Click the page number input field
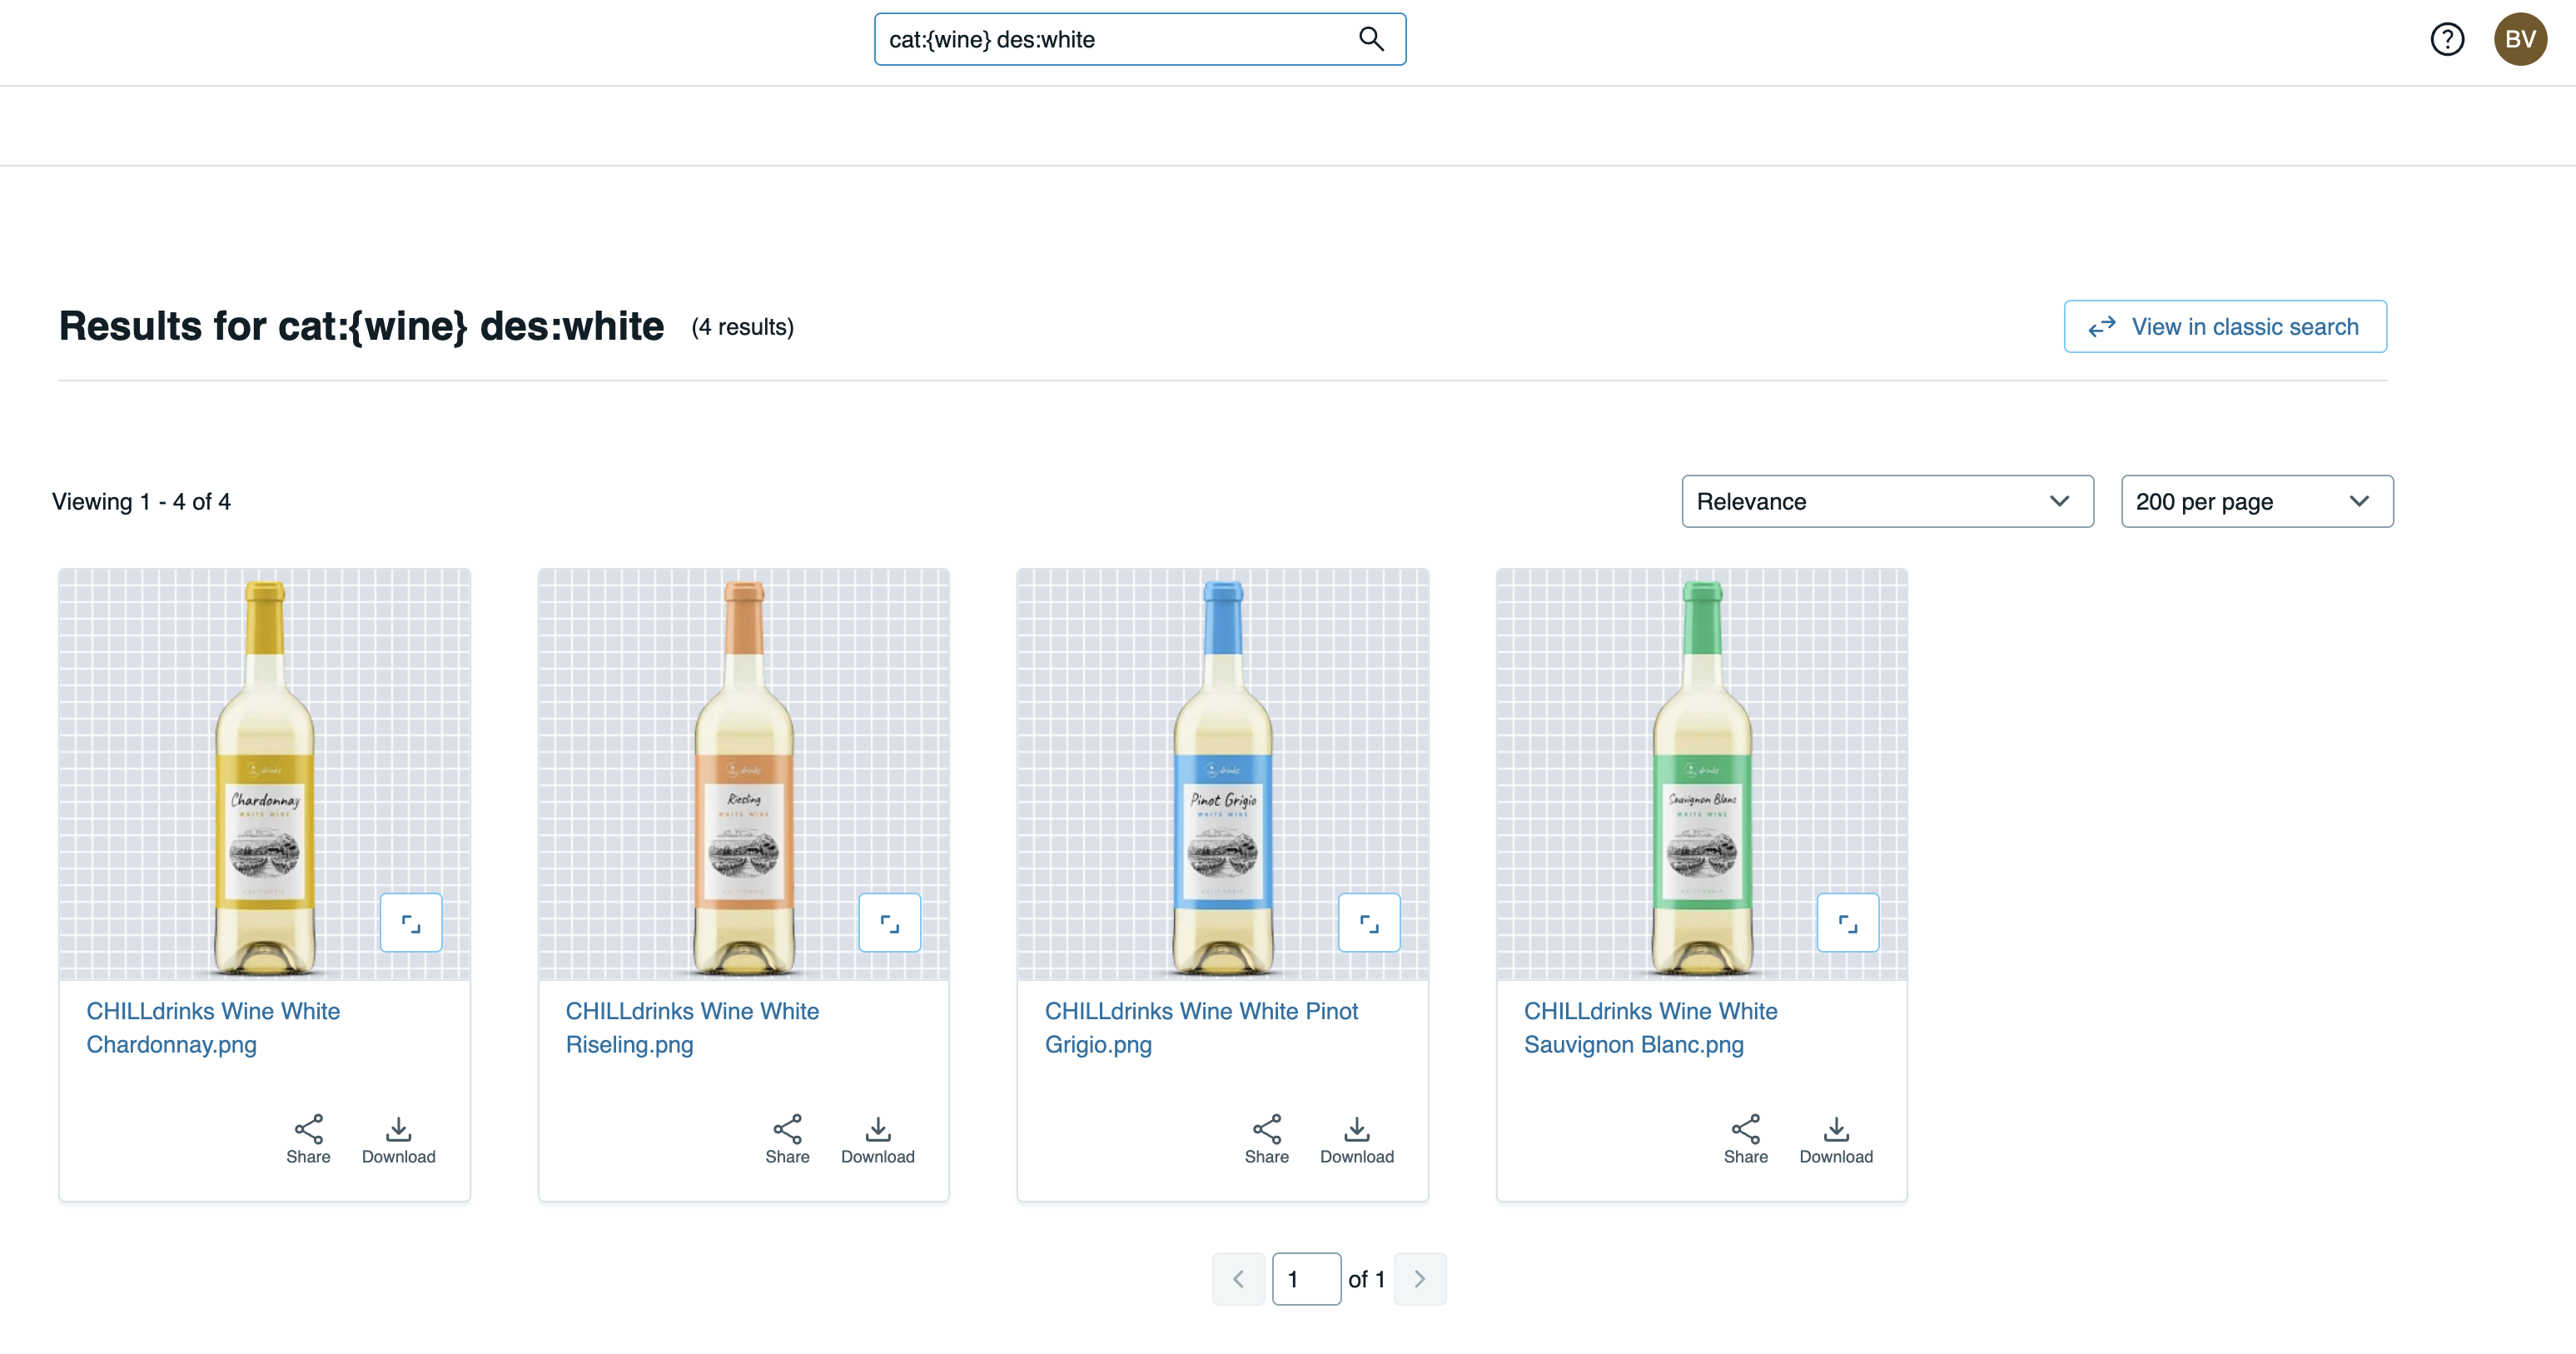The width and height of the screenshot is (2576, 1354). pyautogui.click(x=1306, y=1278)
